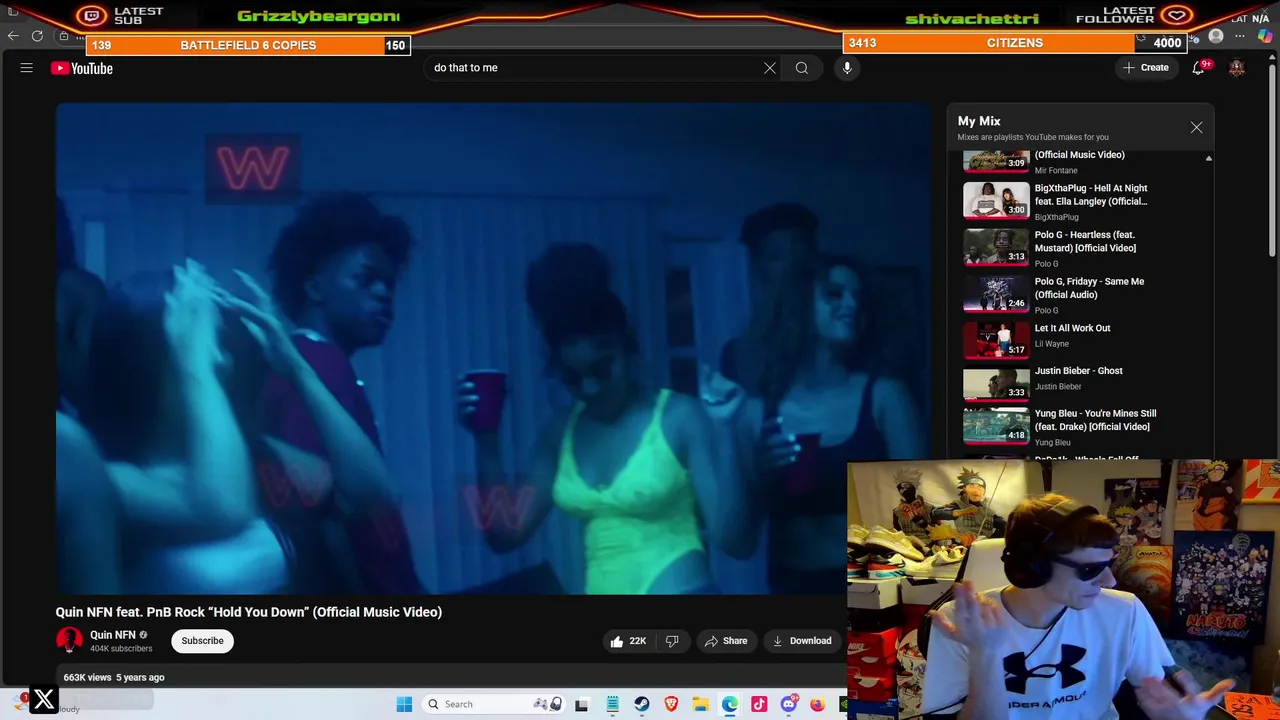Image resolution: width=1280 pixels, height=720 pixels.
Task: Click the 'My Mix' playlist heading
Action: [979, 121]
